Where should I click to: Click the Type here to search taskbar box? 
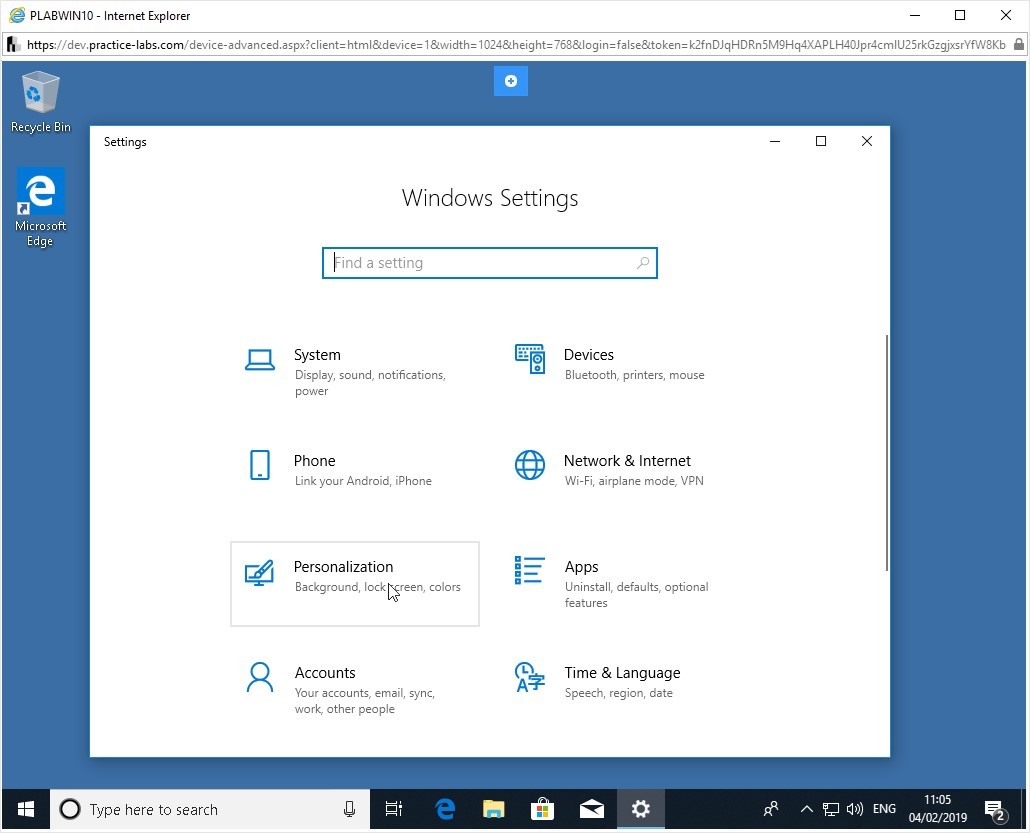[x=210, y=809]
